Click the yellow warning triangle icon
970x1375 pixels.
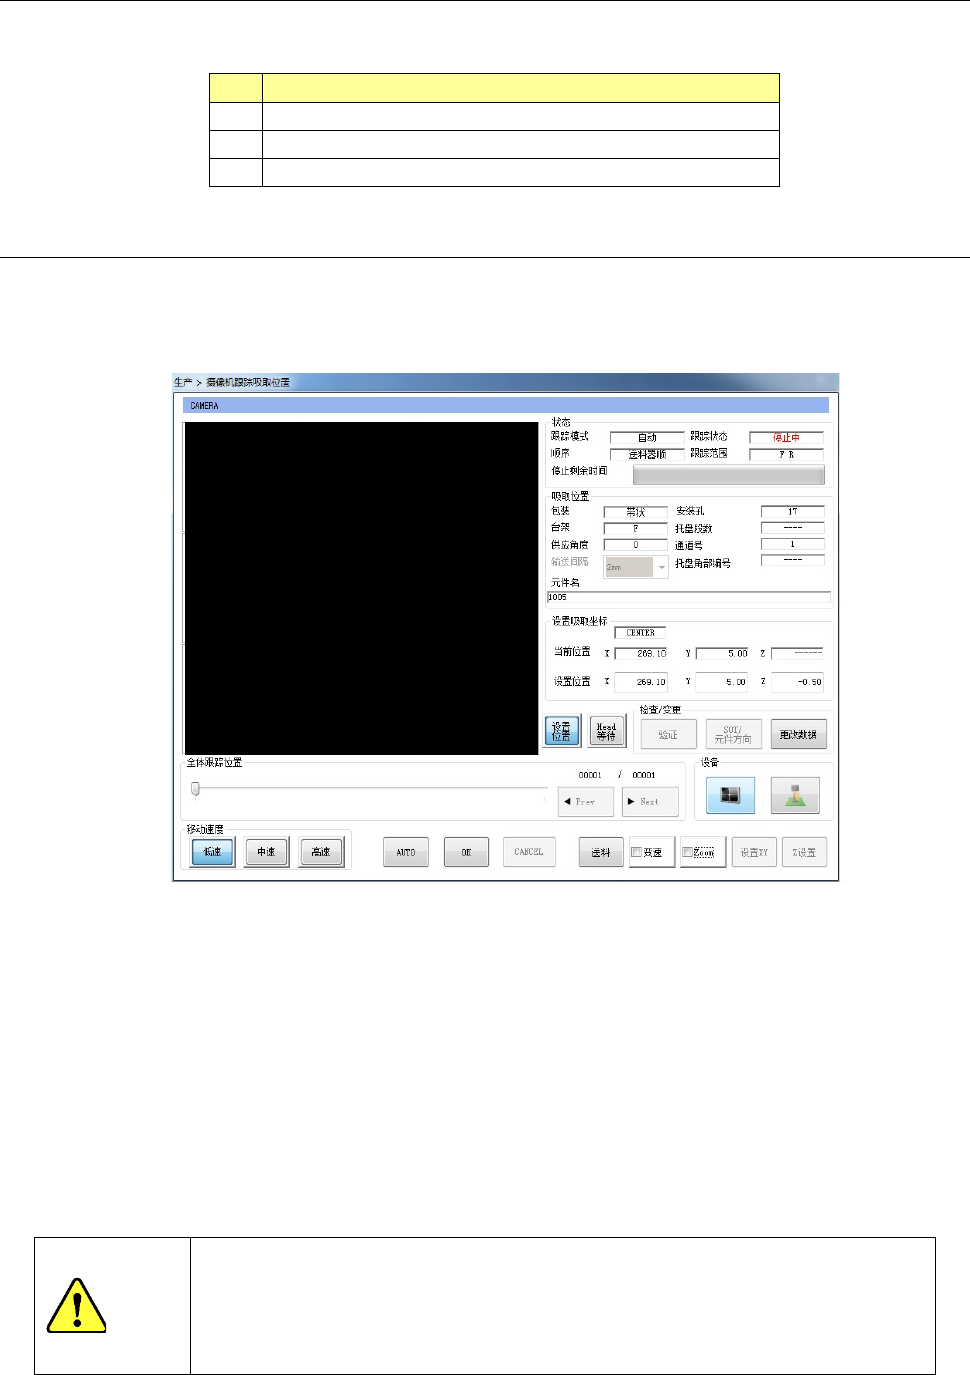tap(77, 1305)
